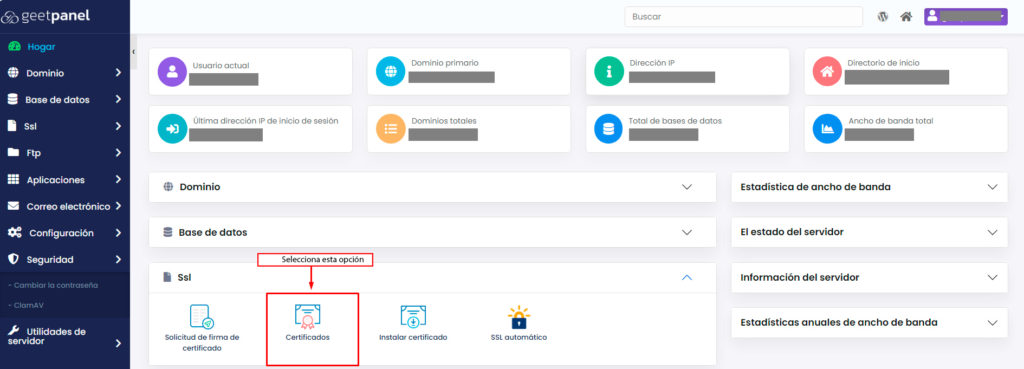Image resolution: width=1024 pixels, height=369 pixels.
Task: Expand Información del servidor panel
Action: [869, 278]
